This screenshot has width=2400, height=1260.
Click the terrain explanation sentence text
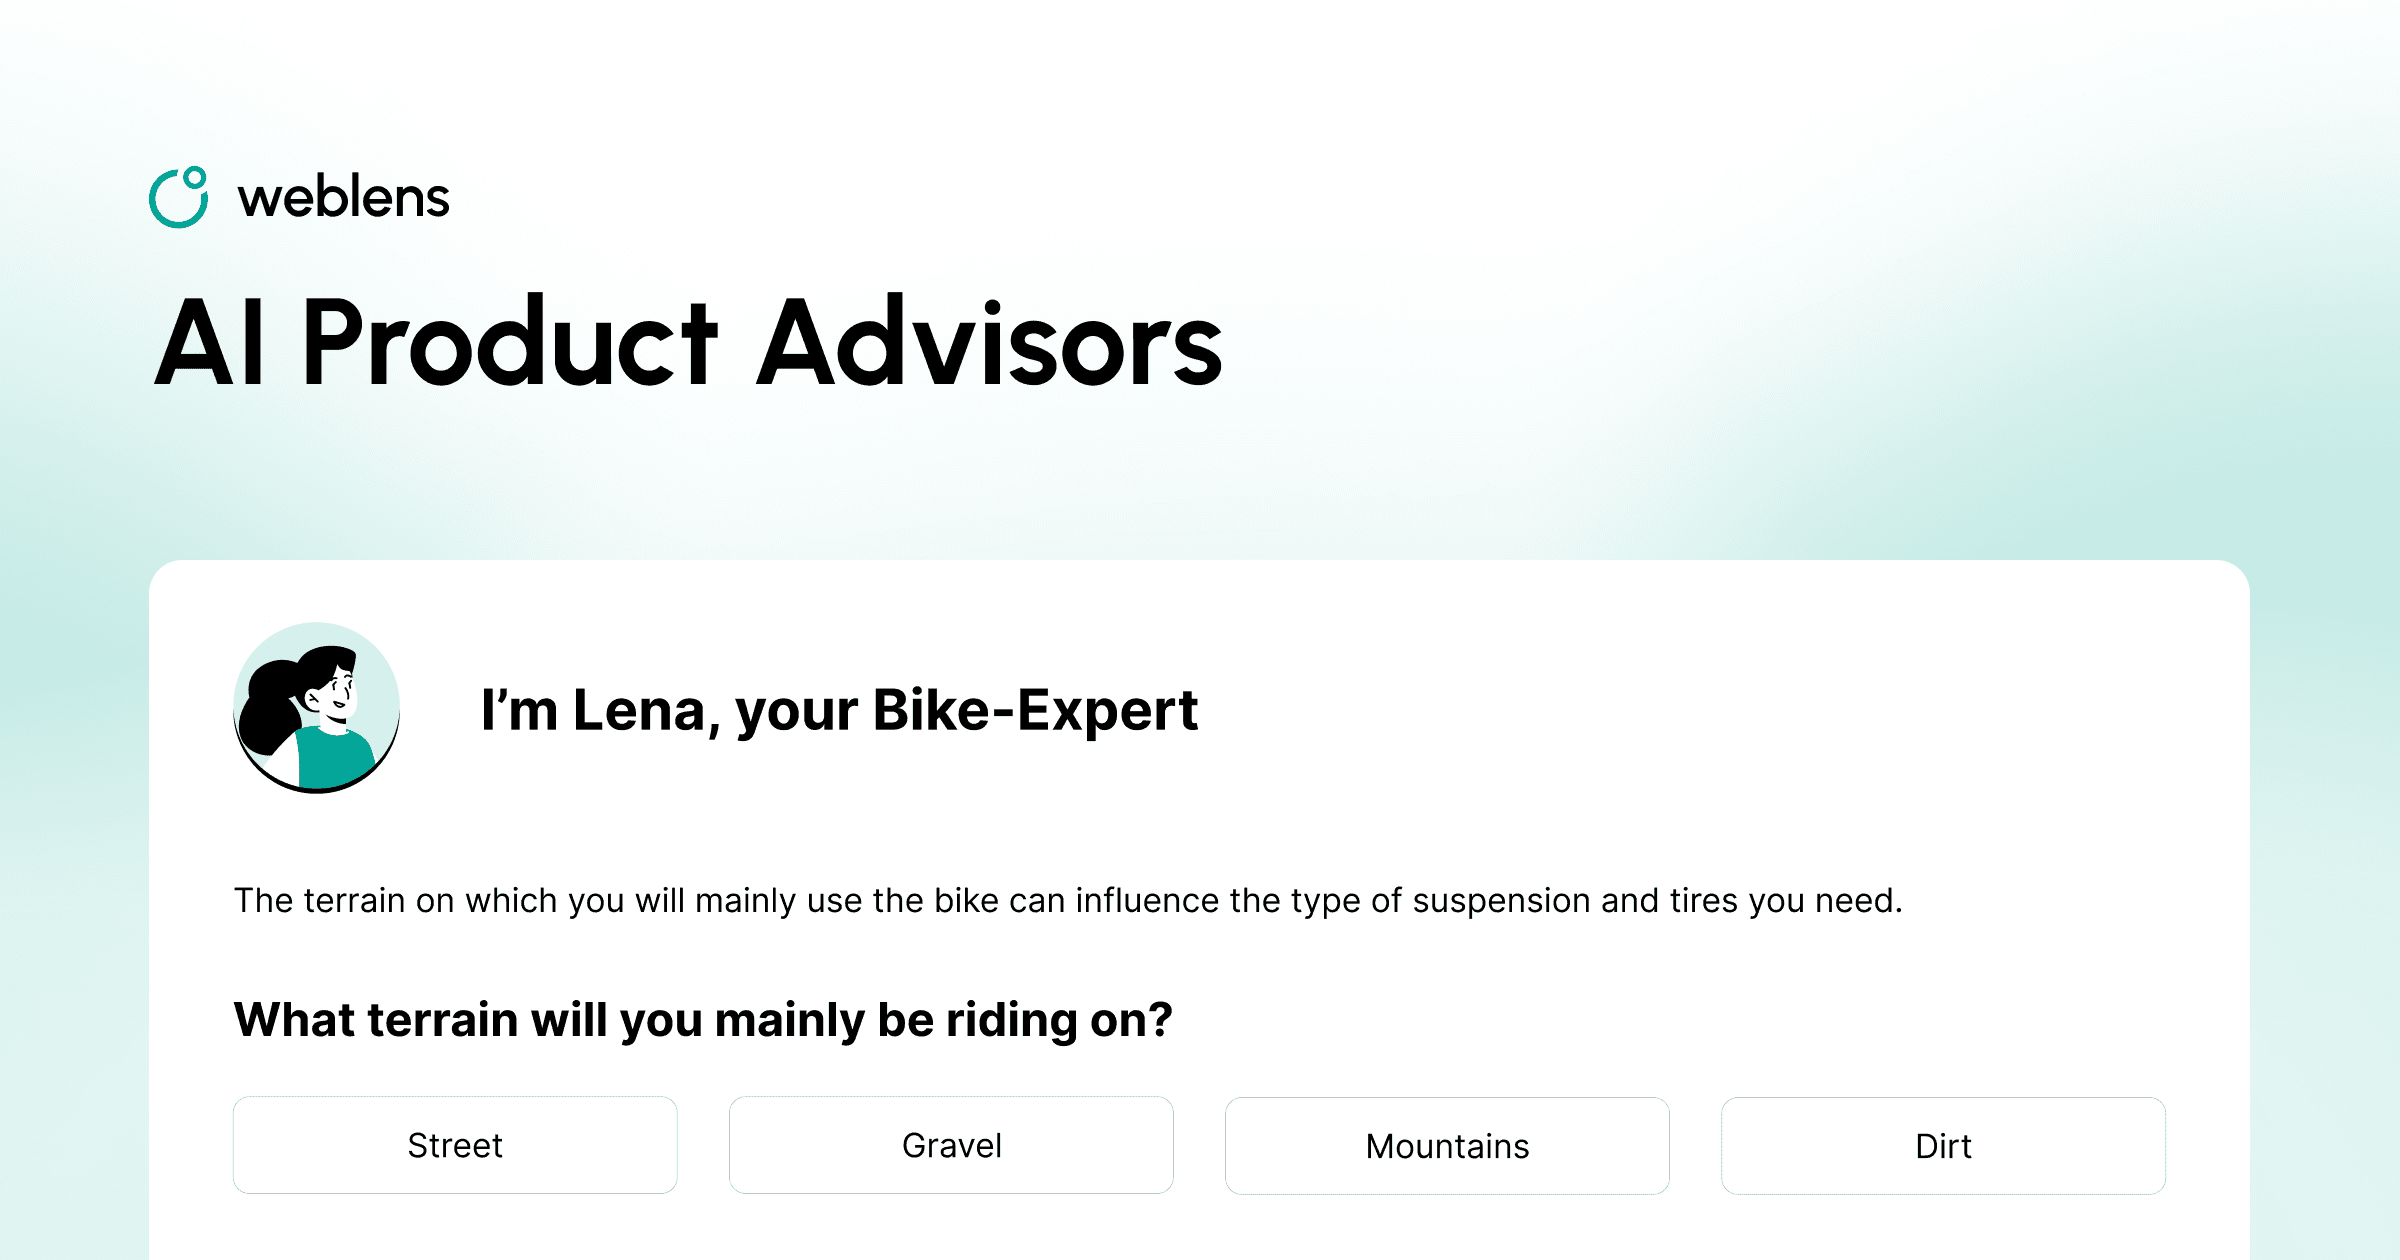[x=1070, y=899]
